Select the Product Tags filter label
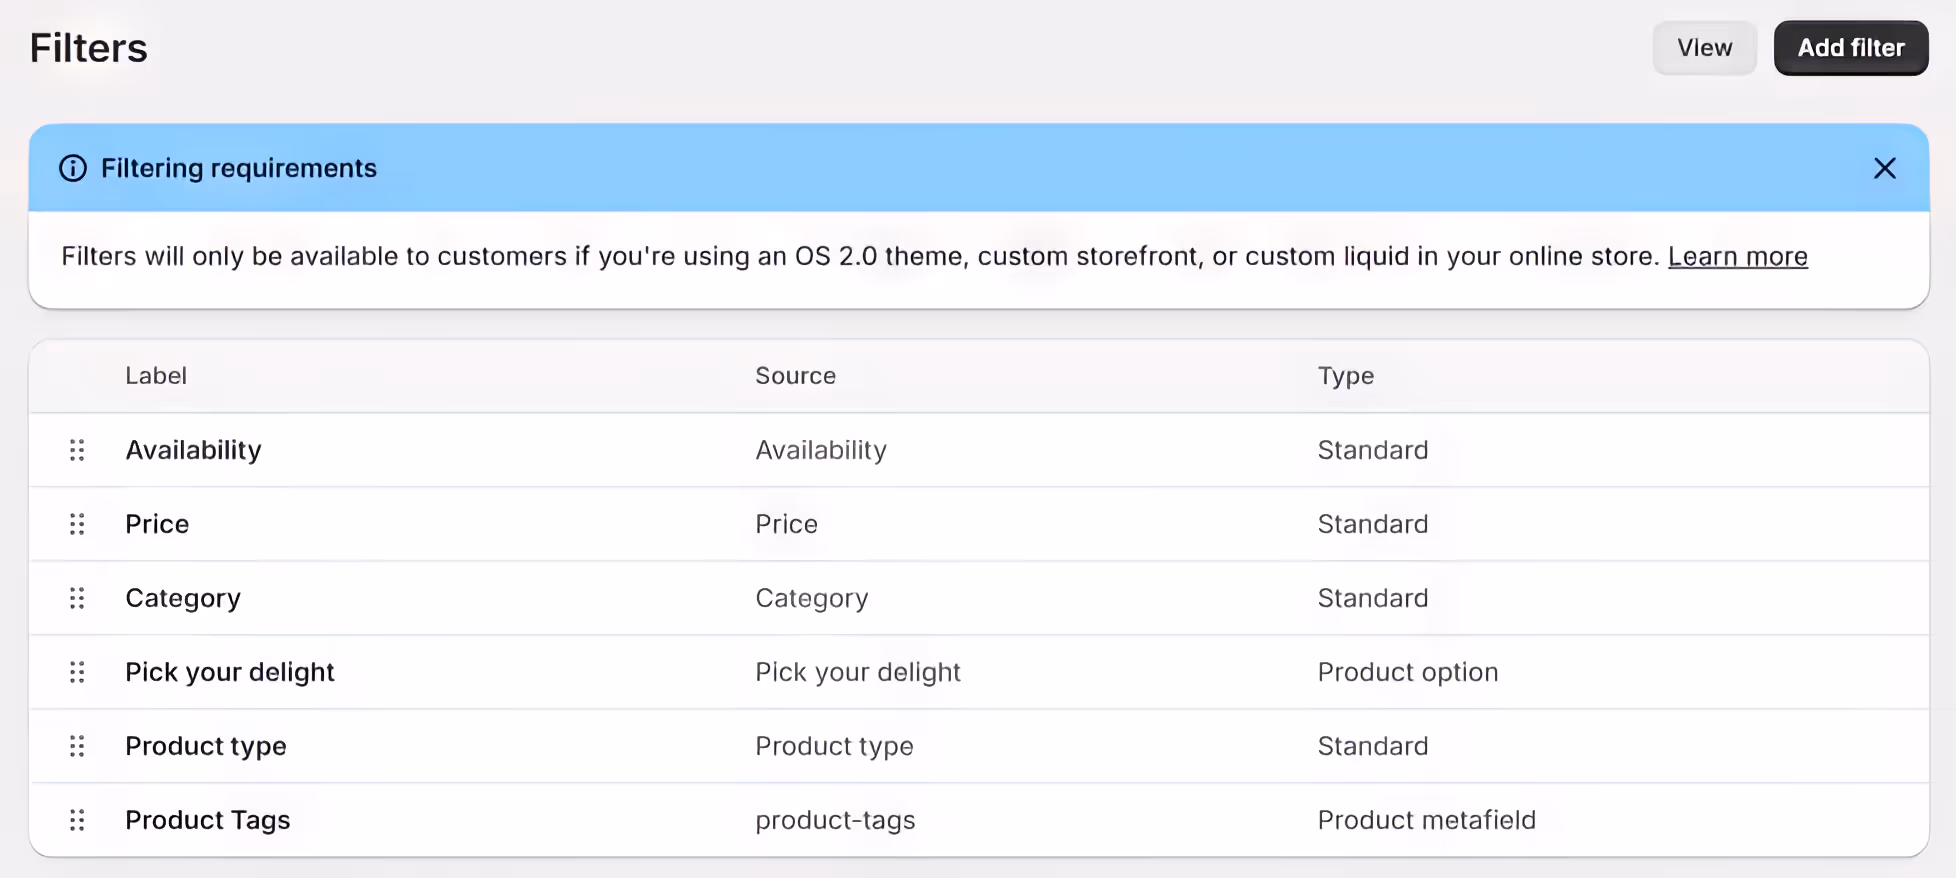This screenshot has height=878, width=1956. 208,820
